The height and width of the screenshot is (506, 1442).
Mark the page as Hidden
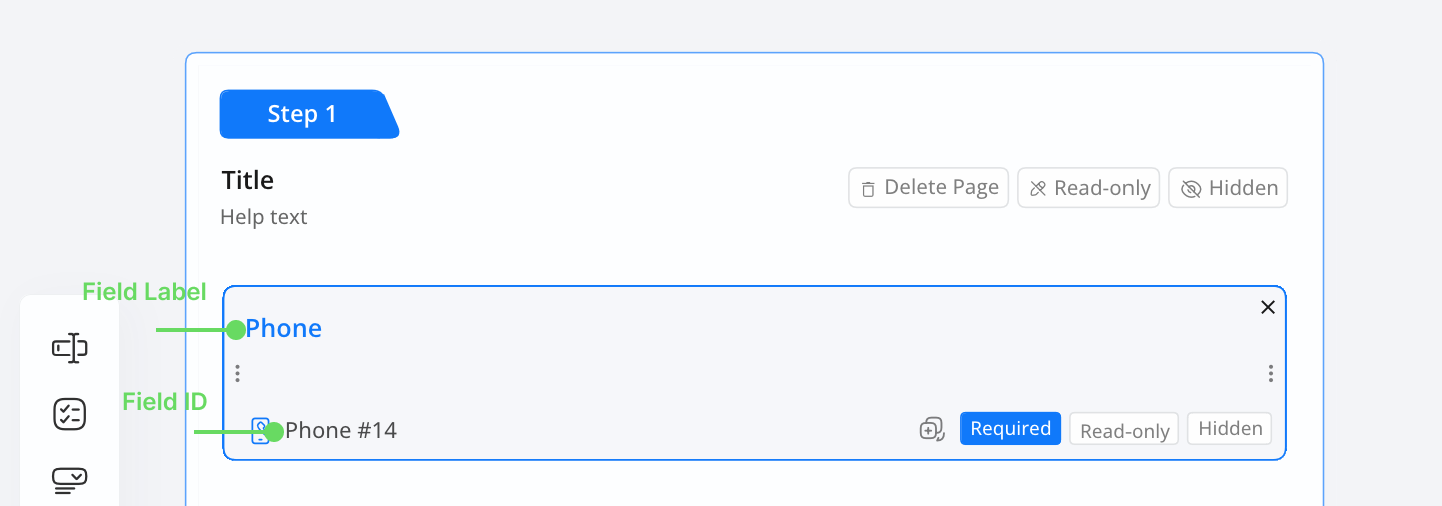pyautogui.click(x=1228, y=188)
